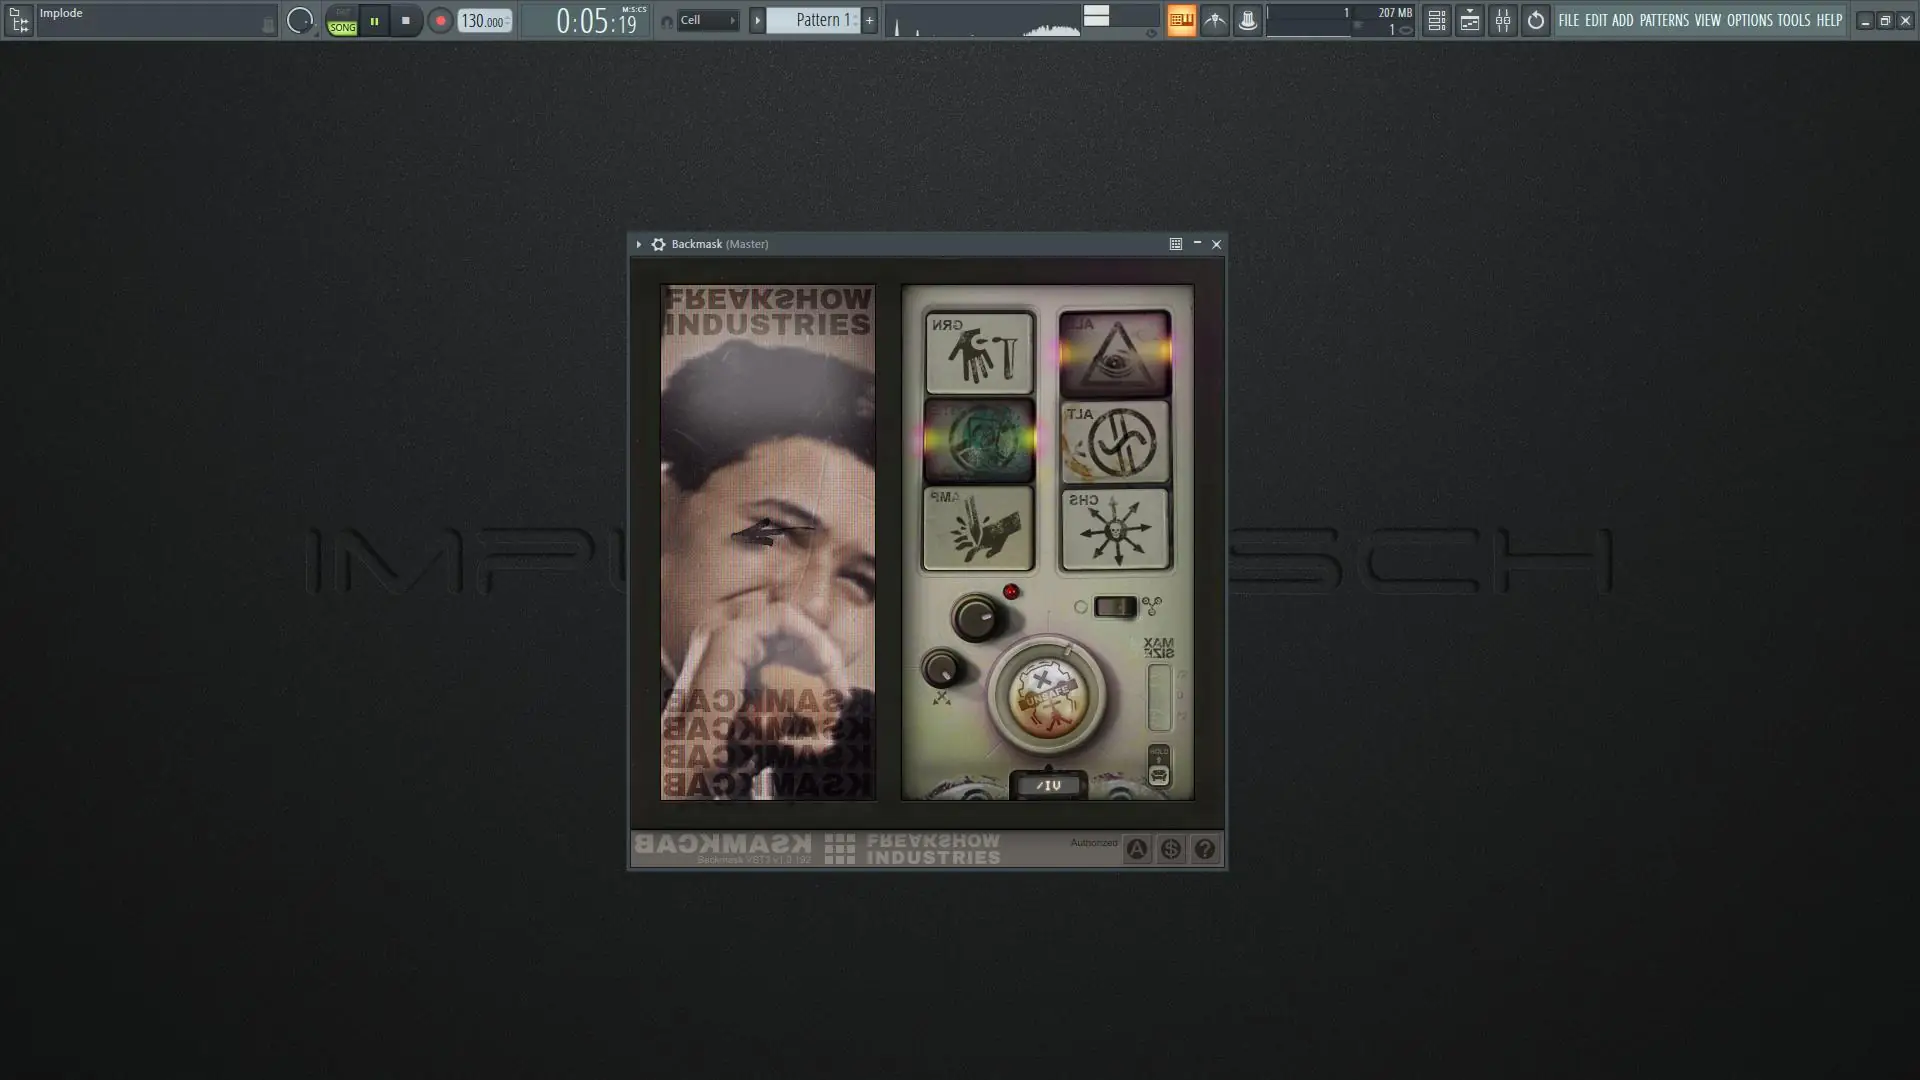This screenshot has width=1920, height=1080.
Task: Toggle the SONG/PAT mode button
Action: (342, 21)
